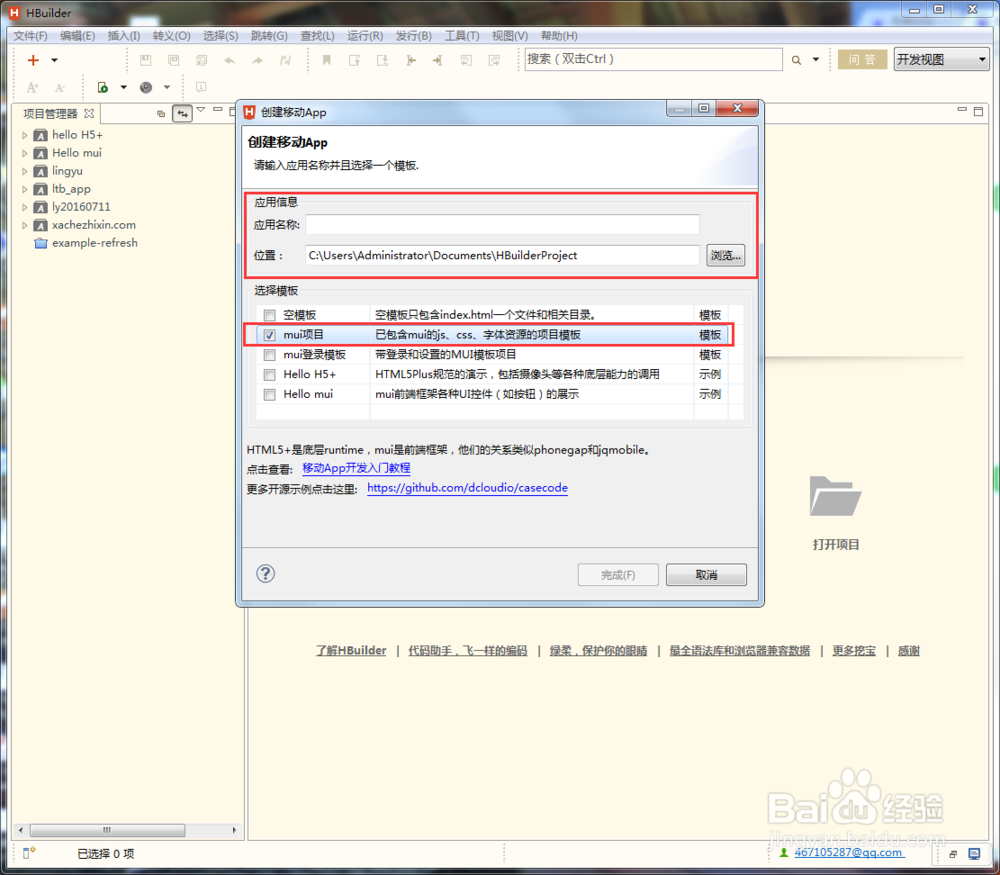
Task: Click the project manager horizontal scrollbar thumb
Action: (107, 830)
